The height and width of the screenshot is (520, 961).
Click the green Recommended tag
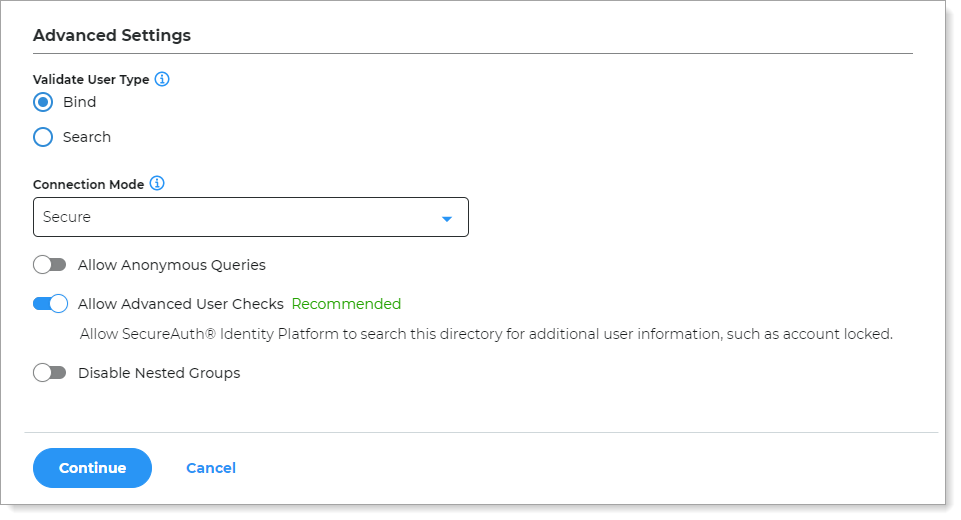tap(346, 304)
